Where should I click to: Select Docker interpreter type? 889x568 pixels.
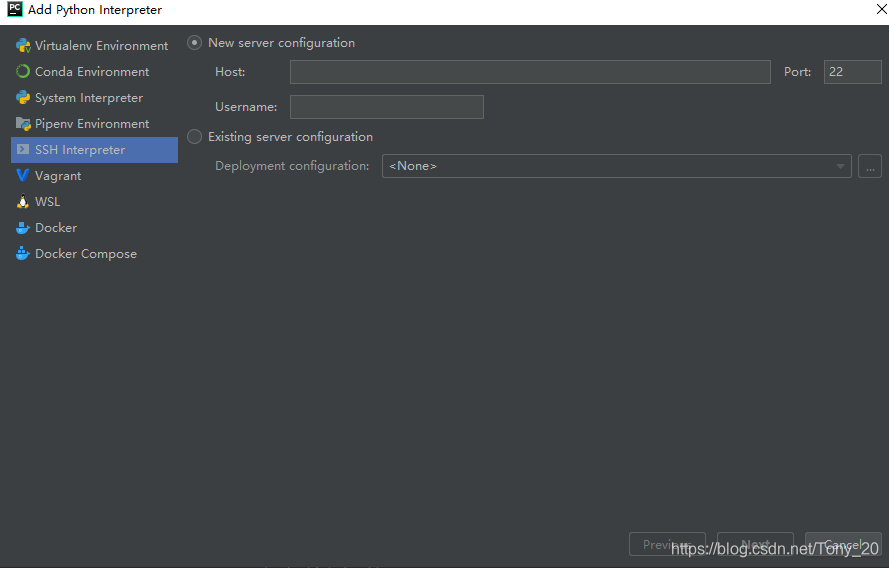tap(94, 228)
